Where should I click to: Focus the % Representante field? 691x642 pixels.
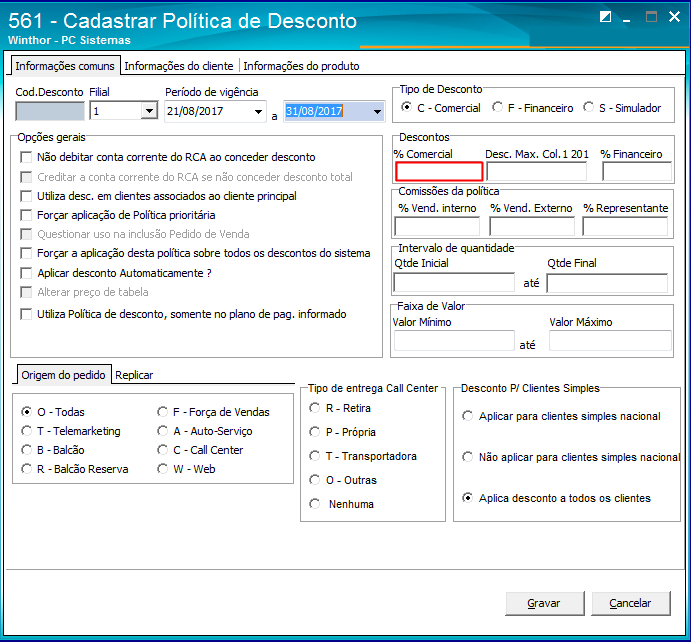pos(625,226)
